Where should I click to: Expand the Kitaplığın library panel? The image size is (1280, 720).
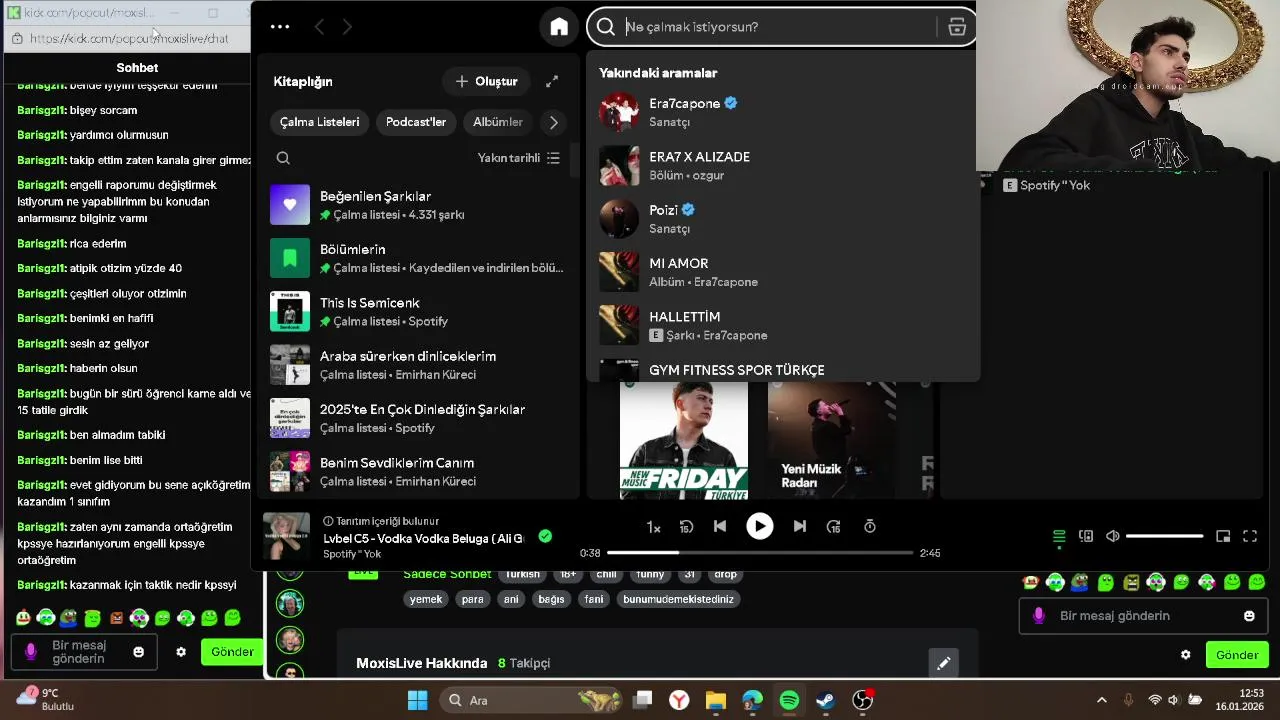(x=552, y=81)
